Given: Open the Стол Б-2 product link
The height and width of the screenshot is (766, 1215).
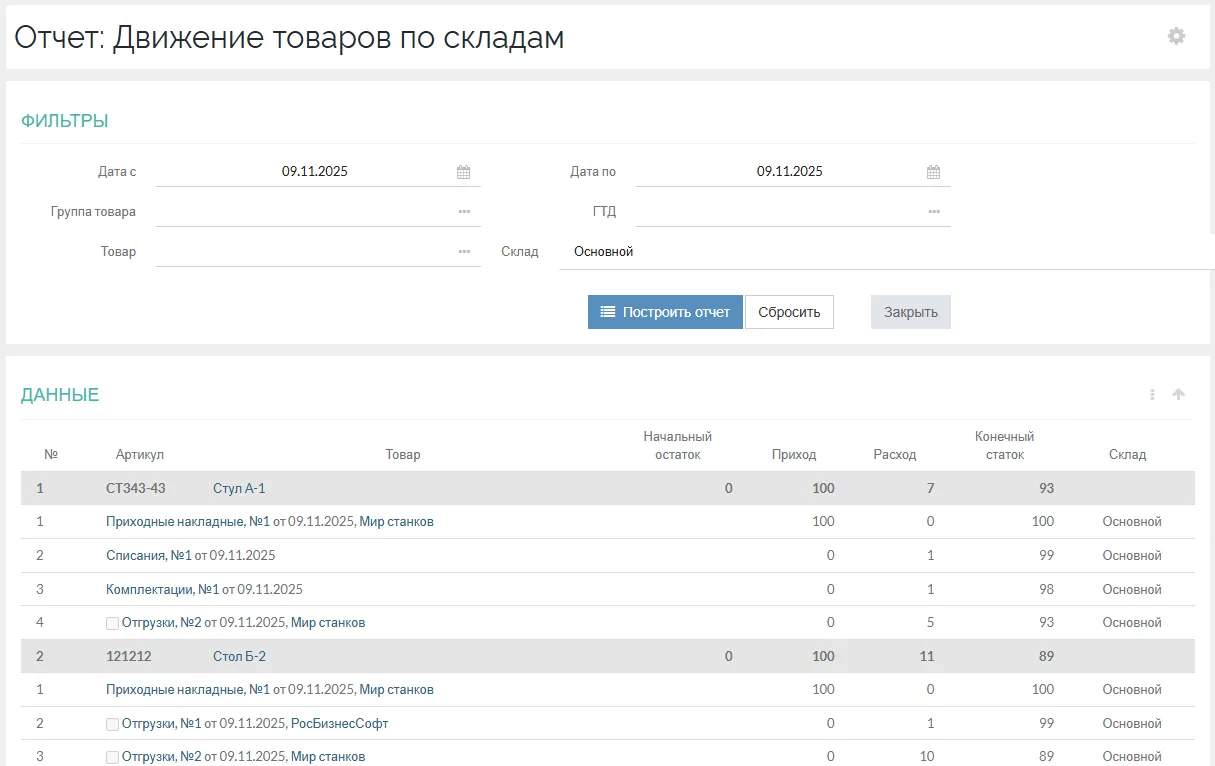Looking at the screenshot, I should point(239,657).
